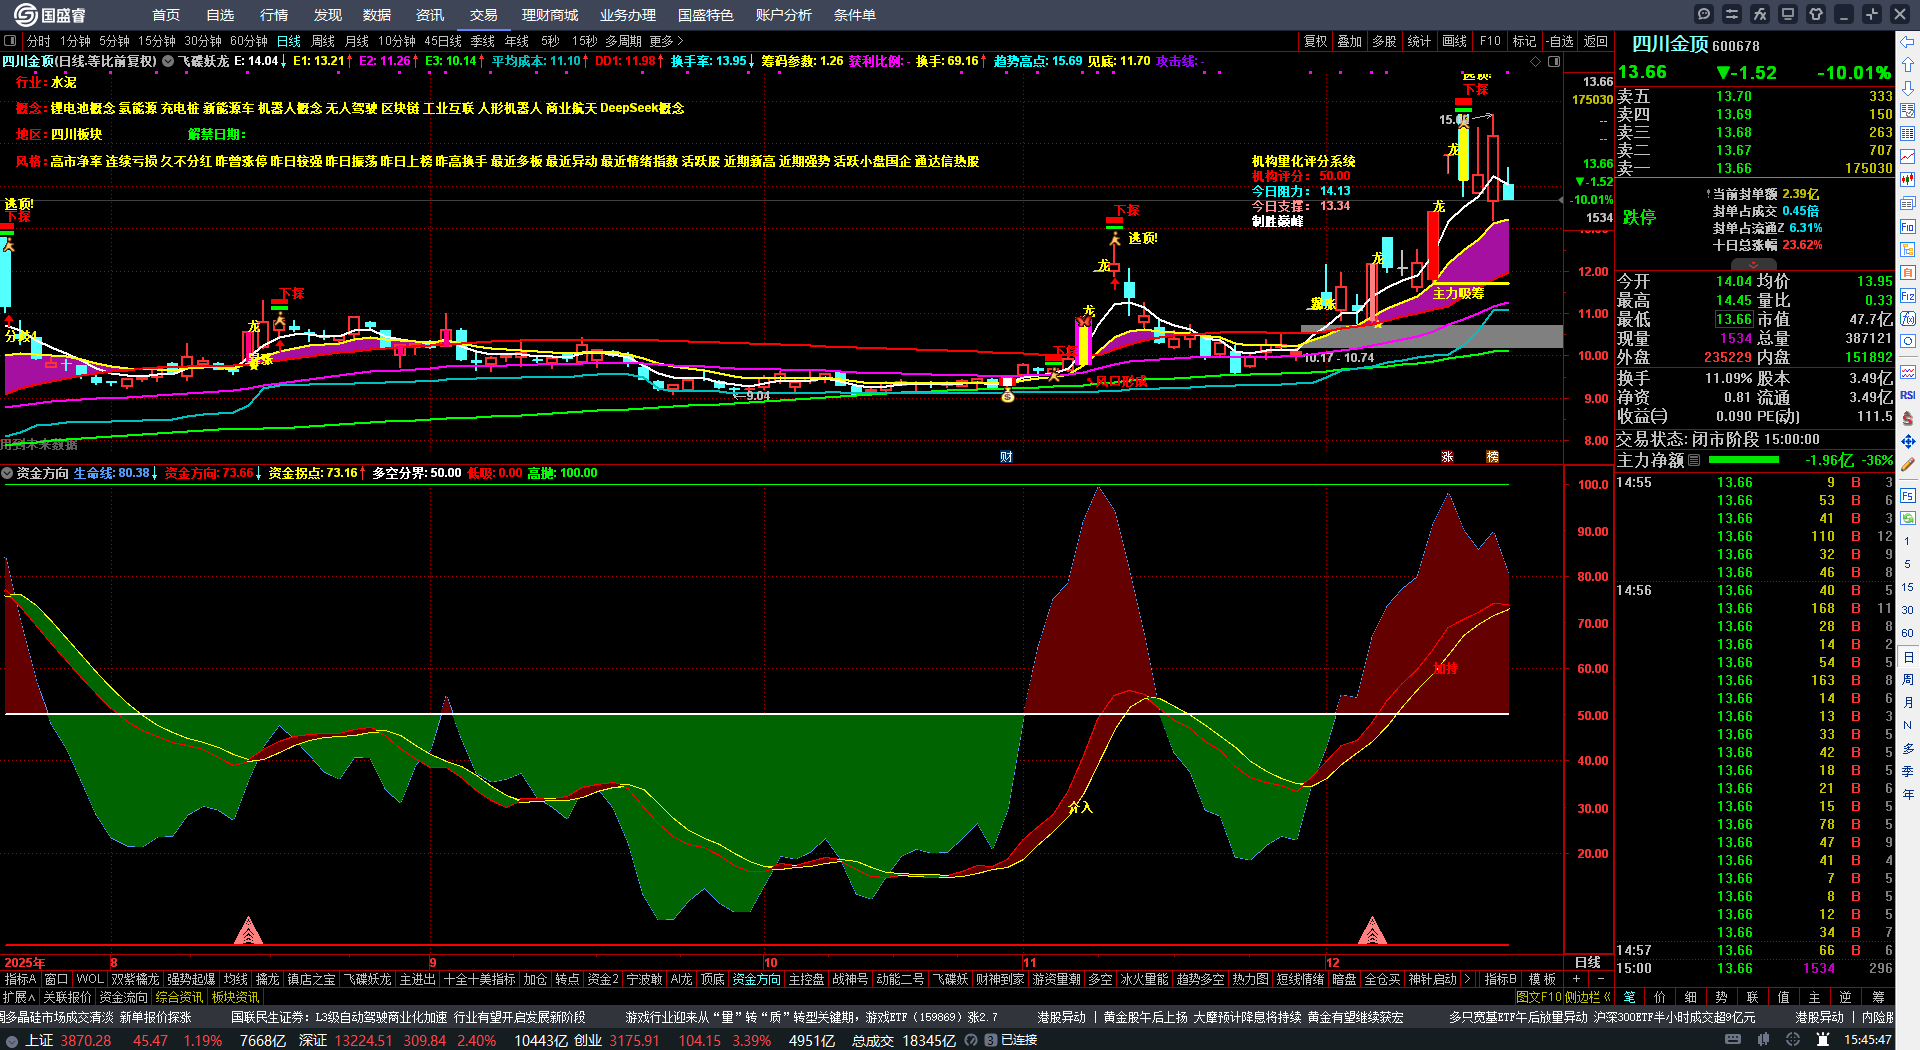
Task: Click the down arrow icon in right sidebar
Action: (x=1908, y=87)
